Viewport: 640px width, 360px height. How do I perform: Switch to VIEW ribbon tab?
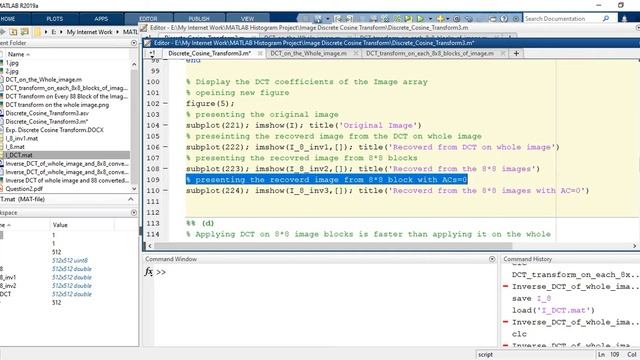click(x=247, y=19)
